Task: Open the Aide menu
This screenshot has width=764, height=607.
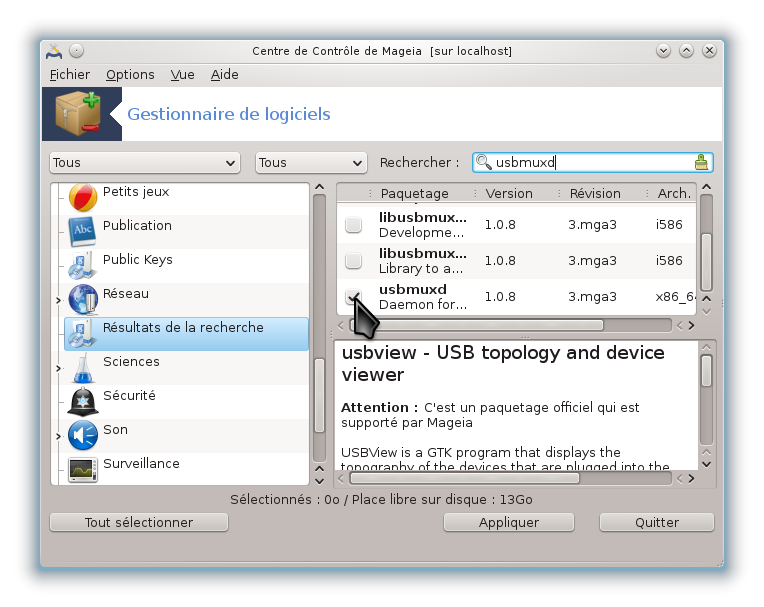Action: (225, 75)
